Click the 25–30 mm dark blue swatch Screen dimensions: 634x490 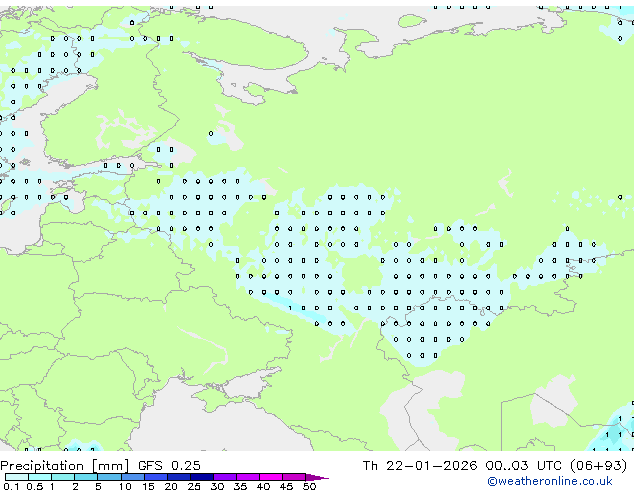coord(201,477)
